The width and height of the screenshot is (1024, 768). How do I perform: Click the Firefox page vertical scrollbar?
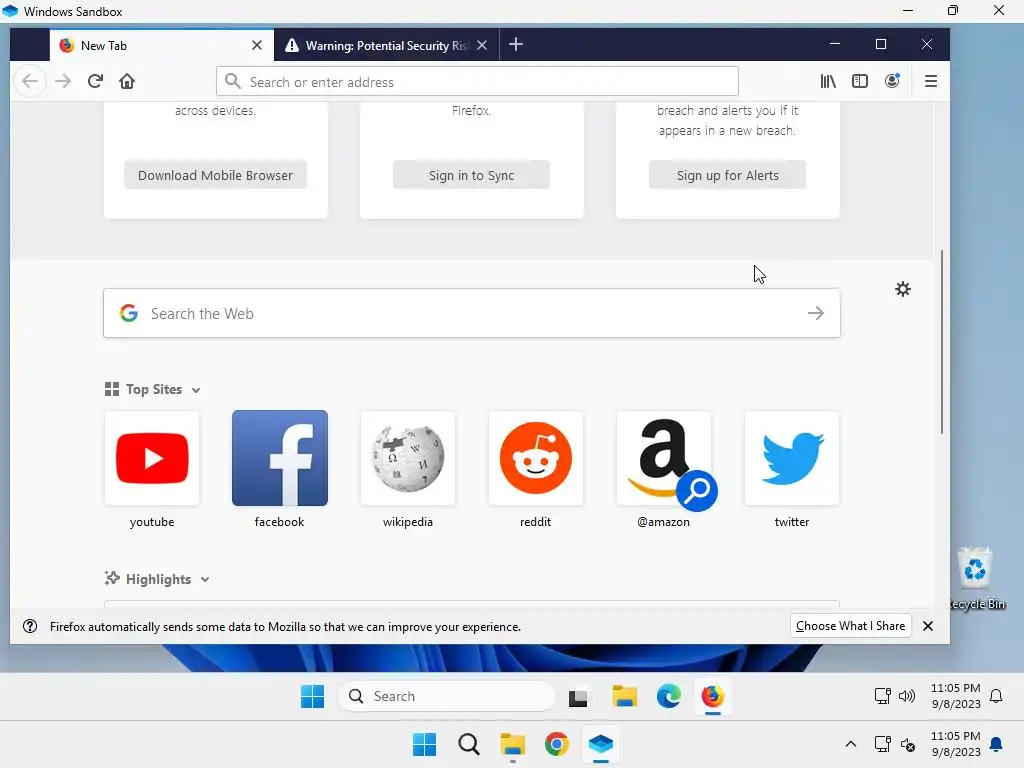942,342
